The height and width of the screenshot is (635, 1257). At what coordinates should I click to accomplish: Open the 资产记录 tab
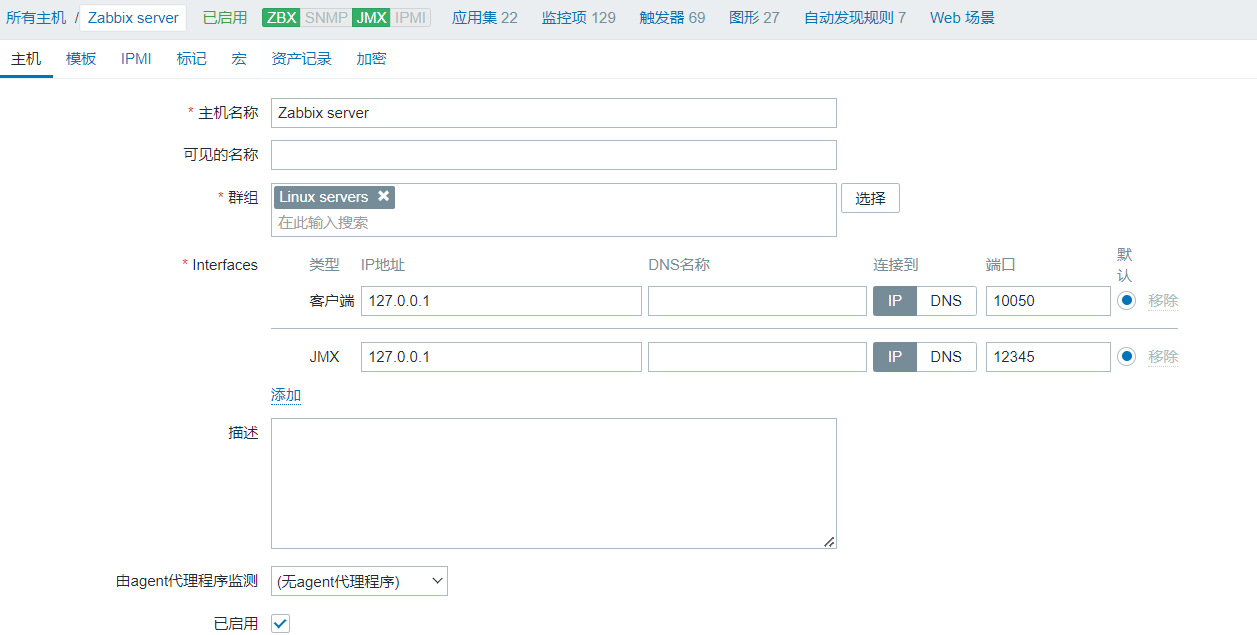click(301, 59)
